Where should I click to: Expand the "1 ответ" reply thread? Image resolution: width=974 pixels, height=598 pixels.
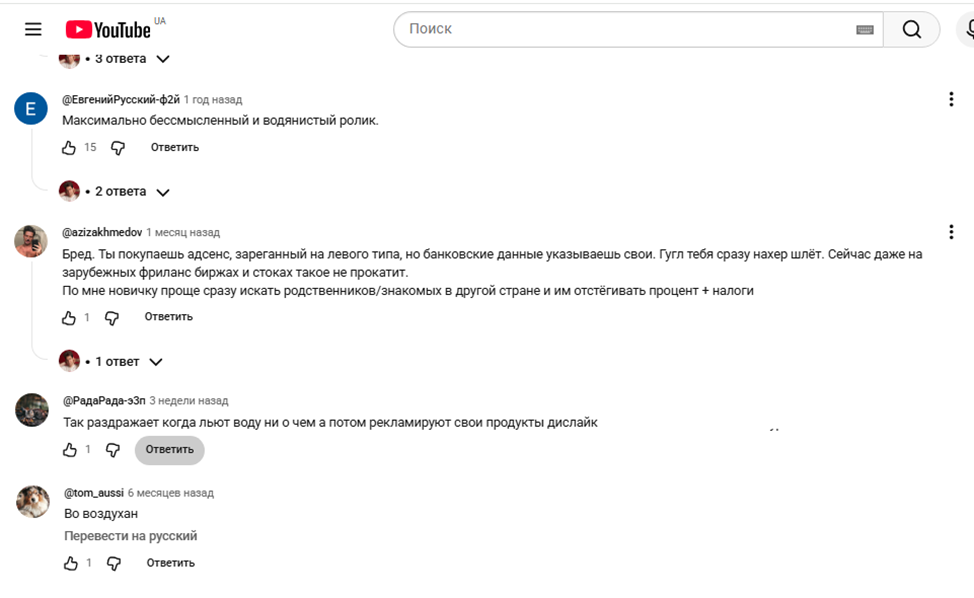click(111, 362)
